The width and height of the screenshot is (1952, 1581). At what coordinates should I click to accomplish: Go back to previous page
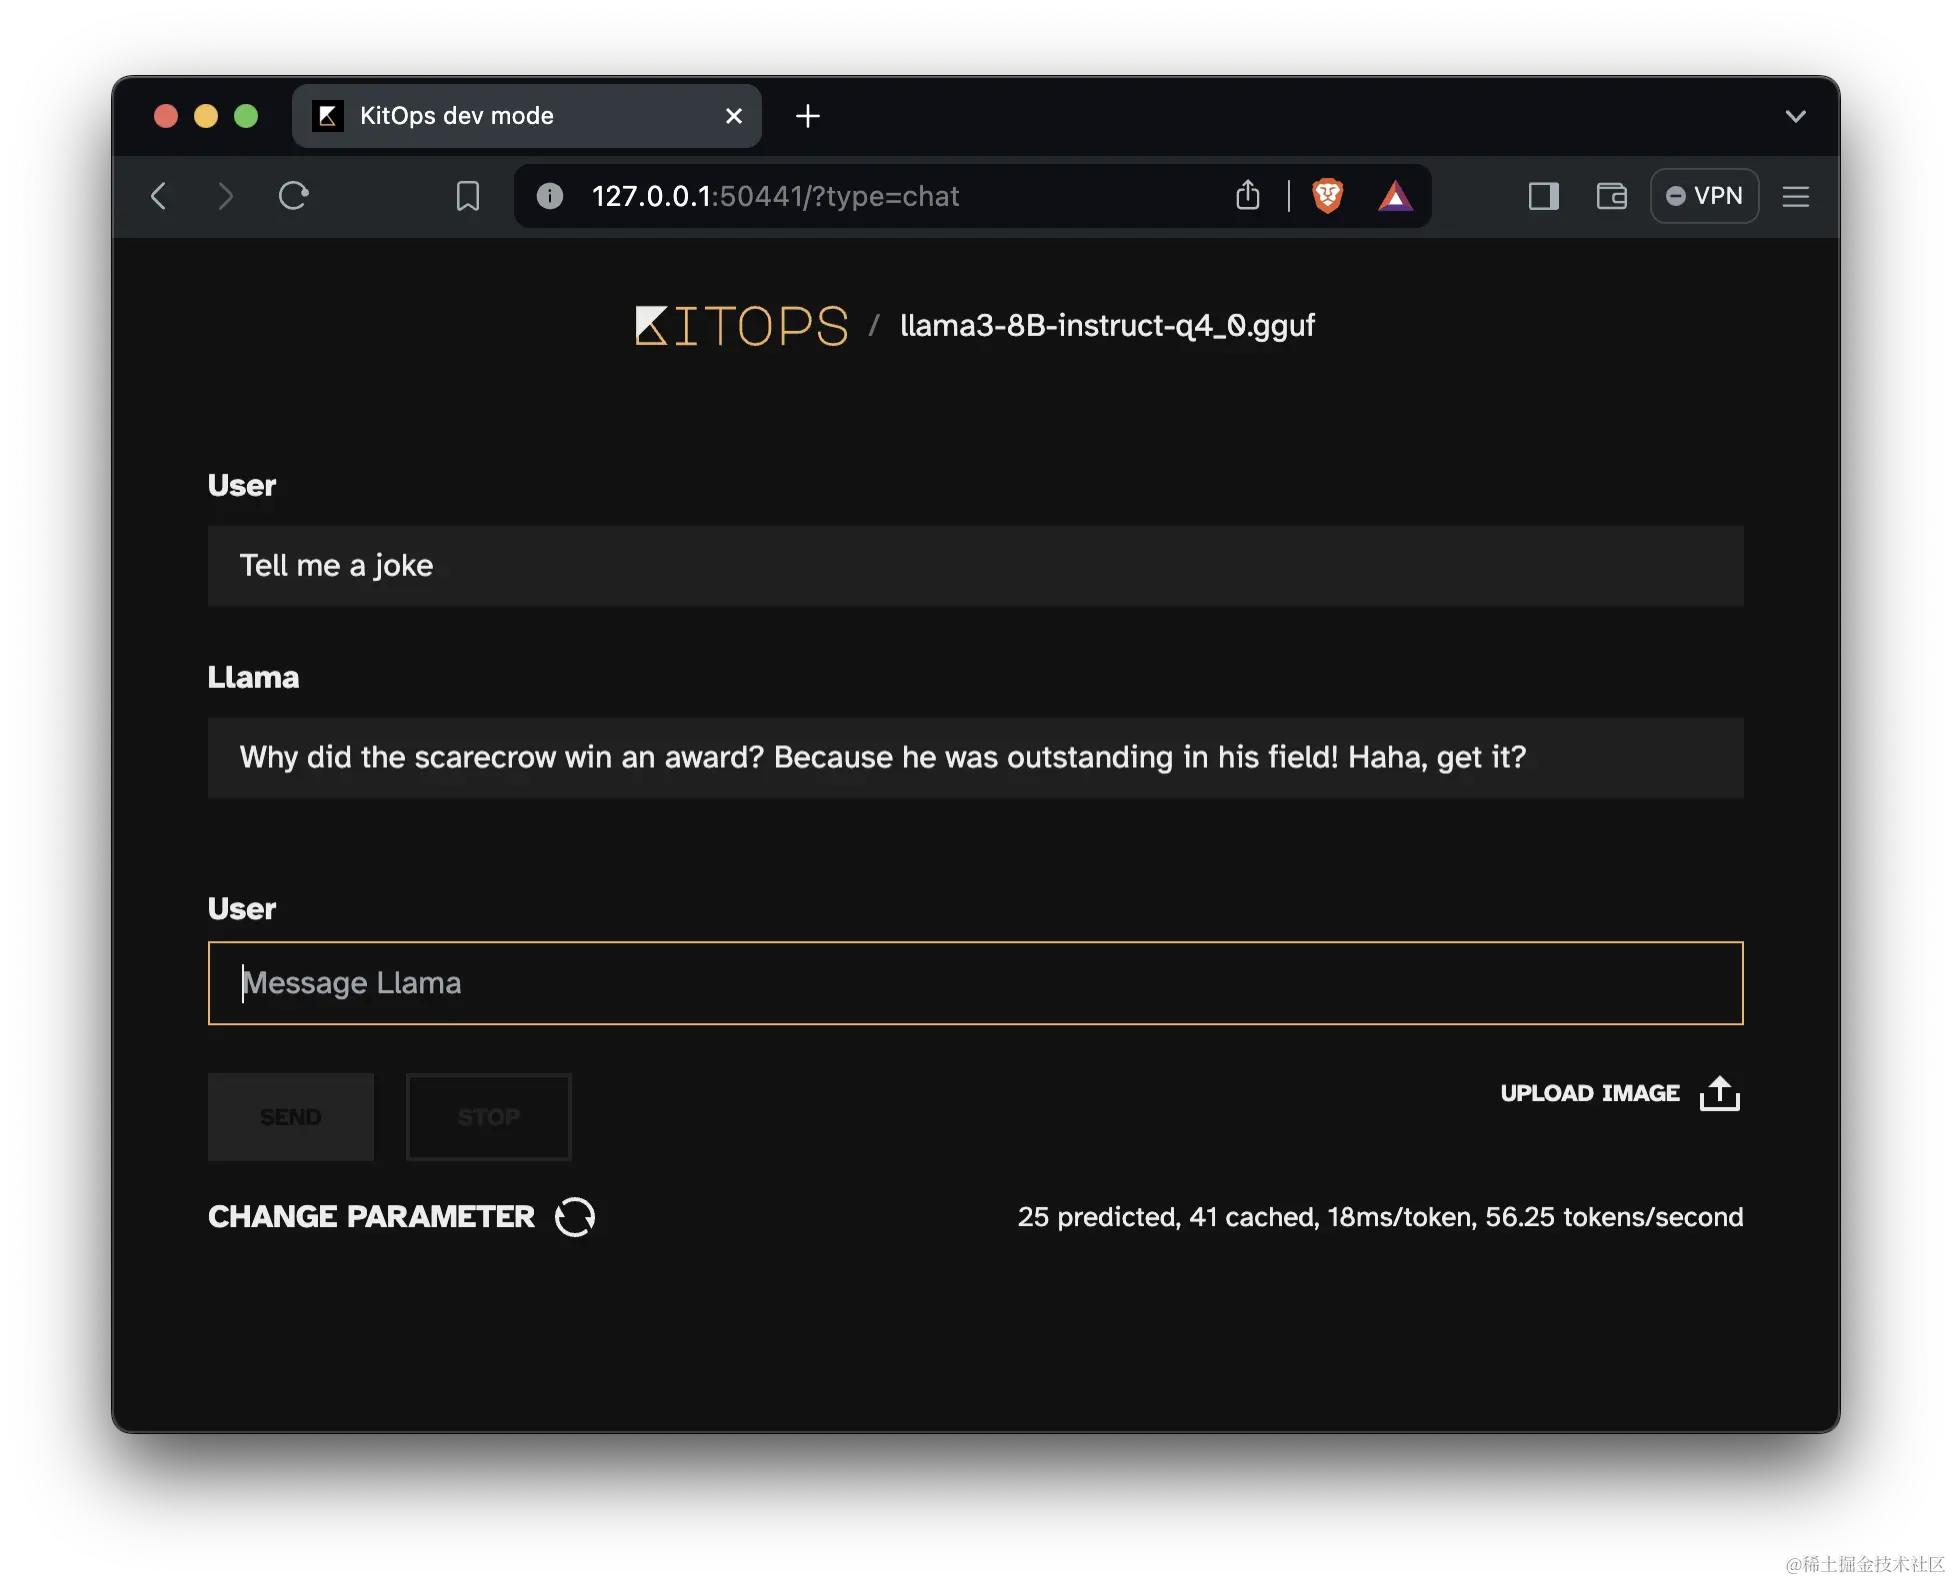[x=159, y=196]
